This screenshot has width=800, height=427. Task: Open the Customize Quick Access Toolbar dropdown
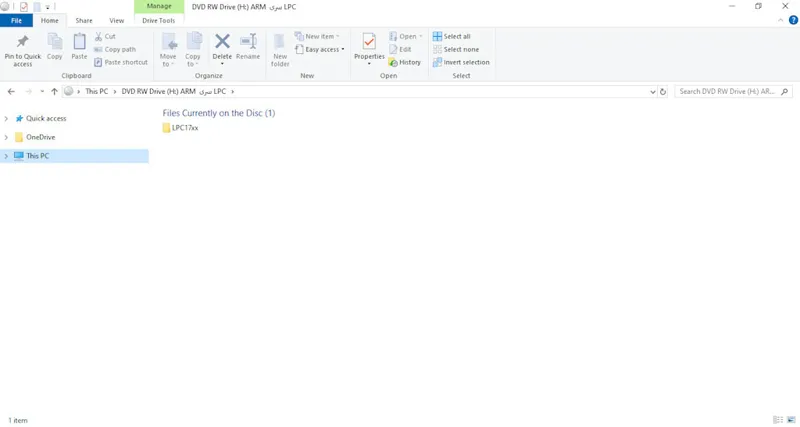point(47,7)
